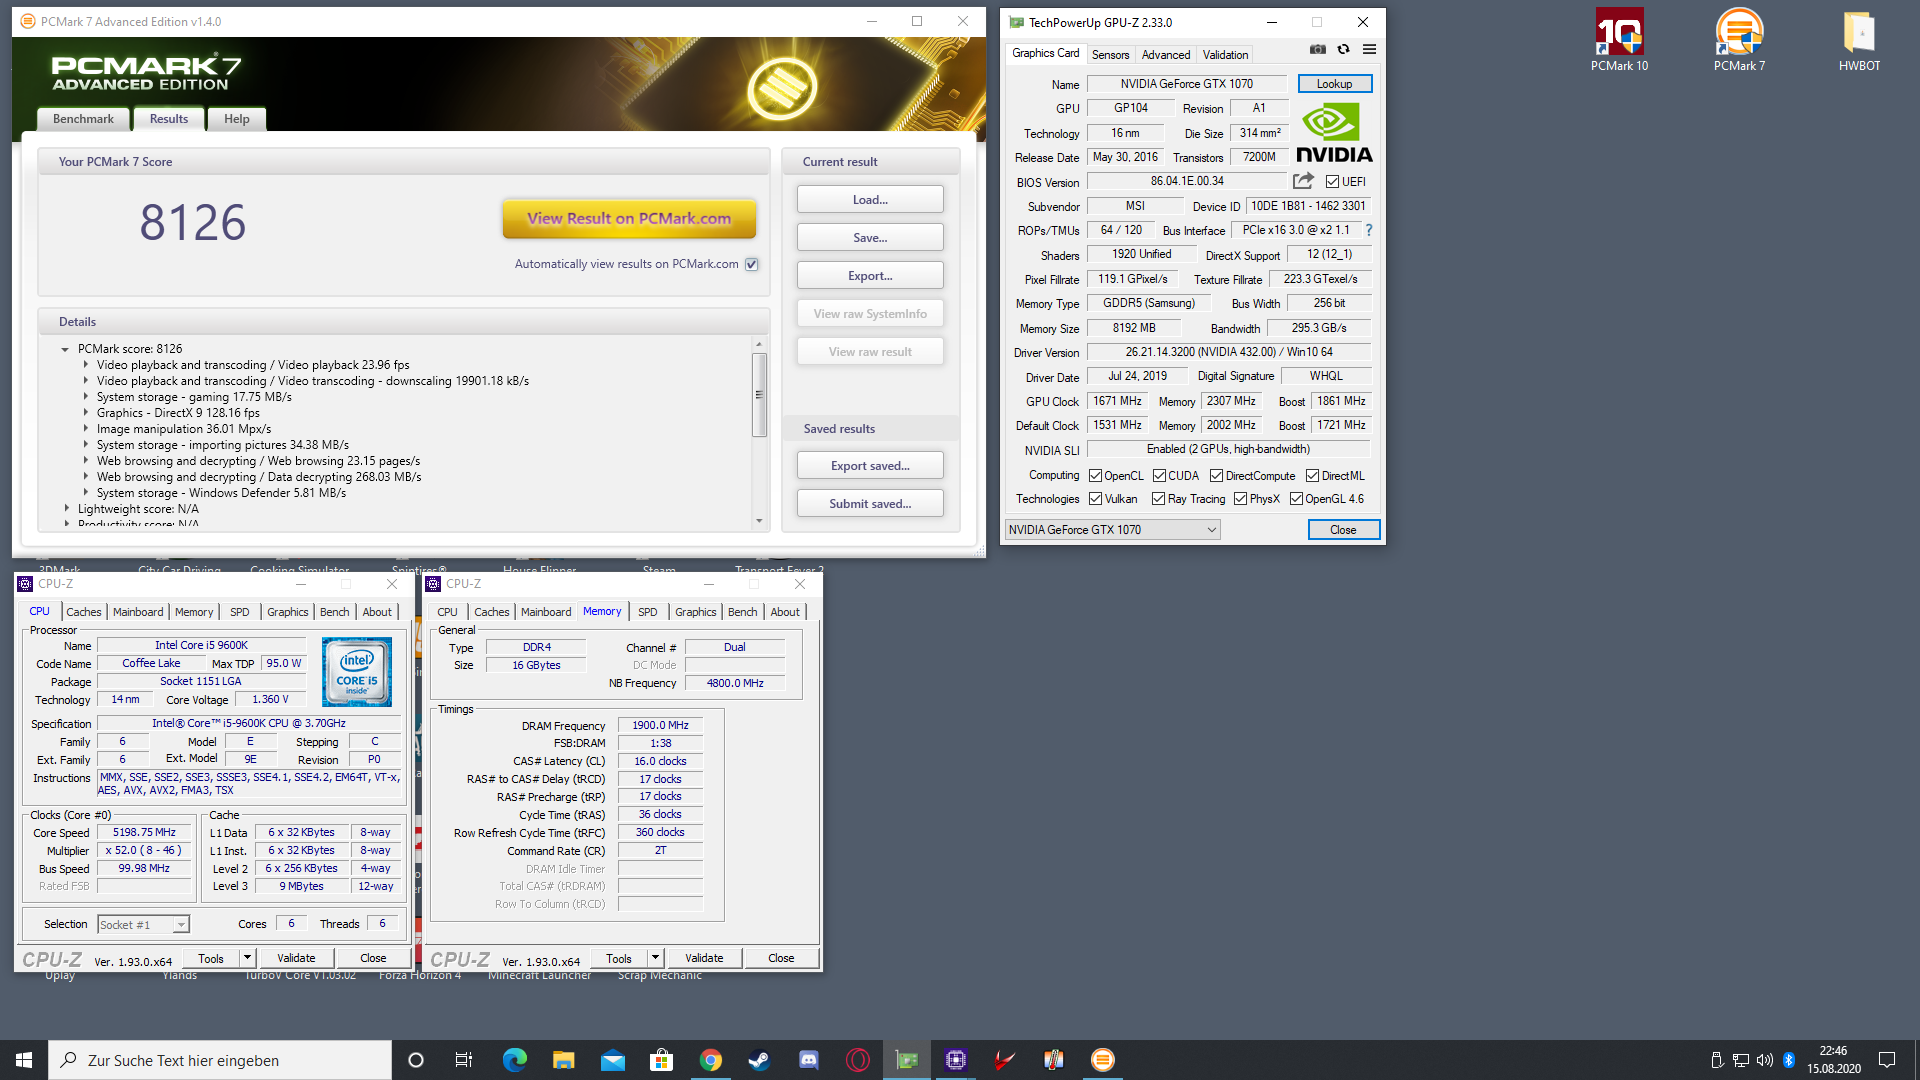Viewport: 1920px width, 1080px height.
Task: Expand the Data decrypting 268.03 MB/s row
Action: click(85, 477)
